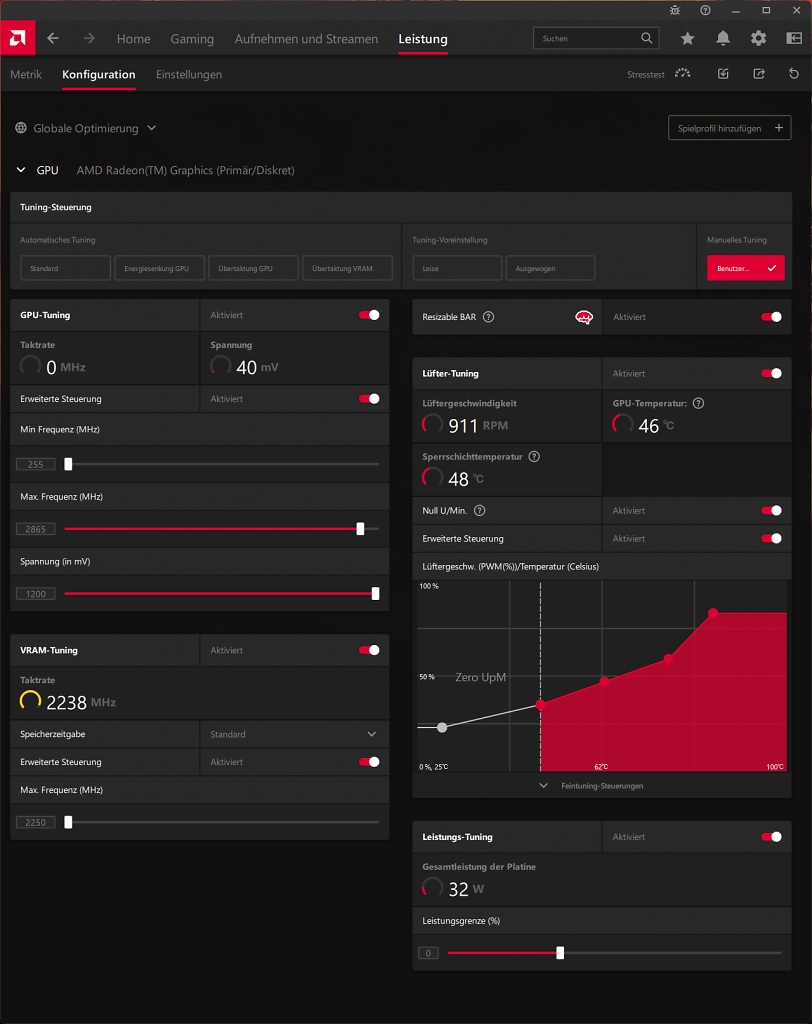The image size is (812, 1024).
Task: Expand Feintuning-Steuerungen
Action: coord(593,786)
